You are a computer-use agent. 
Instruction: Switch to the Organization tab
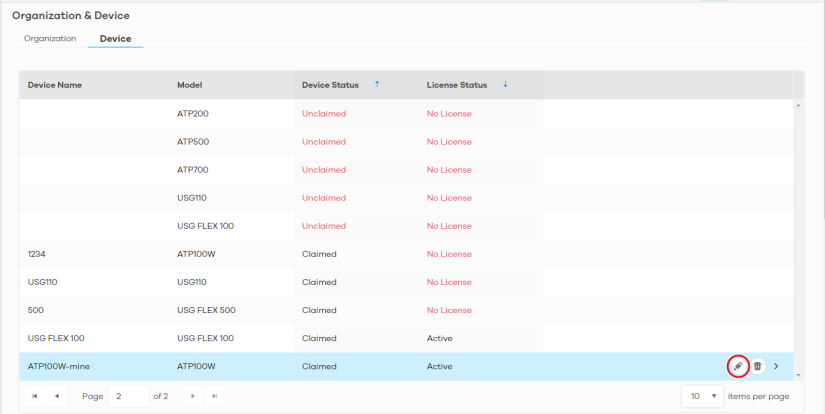50,39
